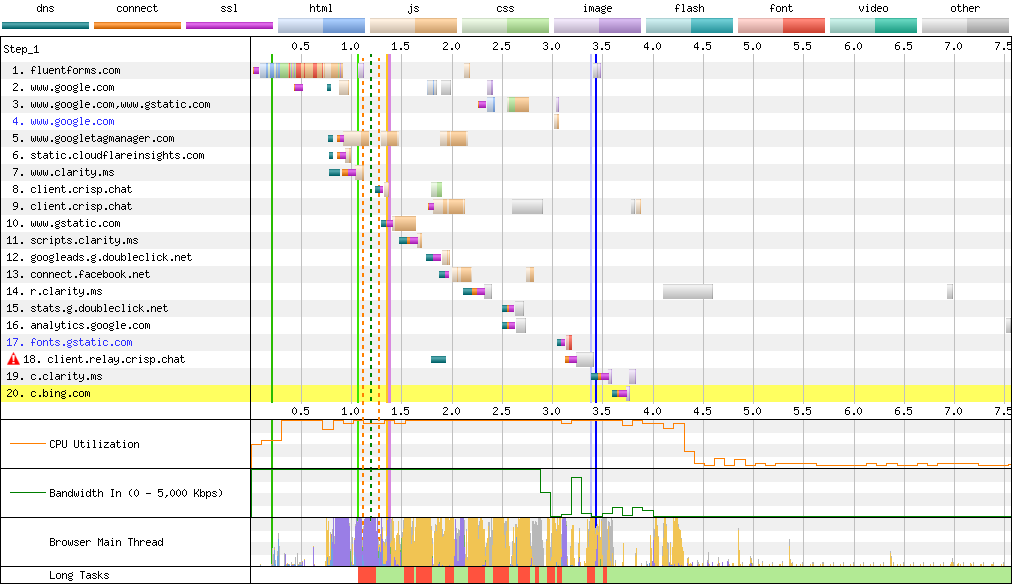Click the image legend color bar
Viewport: 1012px width, 584px height.
598,26
